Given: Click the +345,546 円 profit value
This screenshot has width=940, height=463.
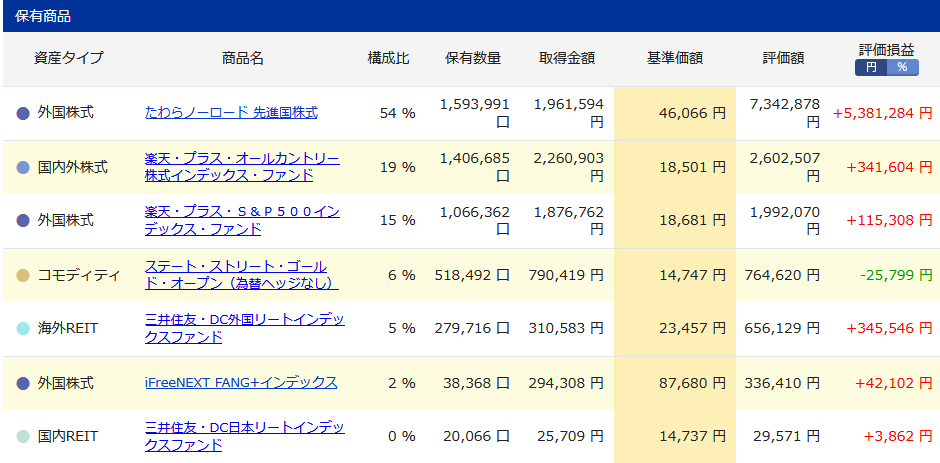Looking at the screenshot, I should 889,329.
